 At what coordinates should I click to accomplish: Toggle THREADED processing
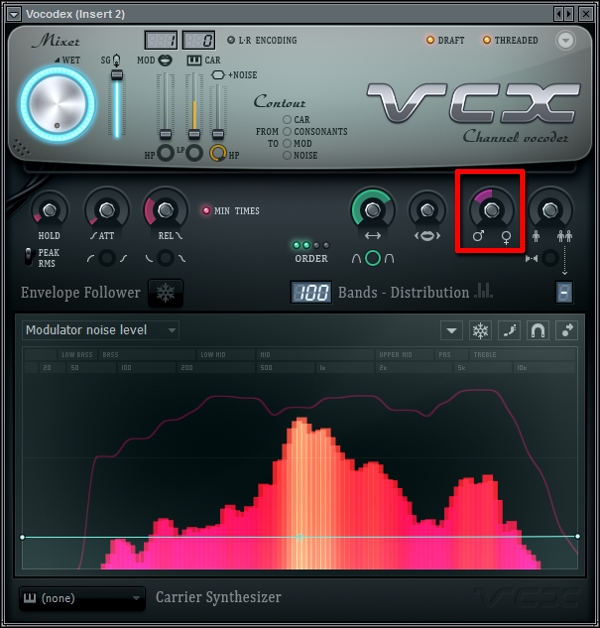(510, 40)
